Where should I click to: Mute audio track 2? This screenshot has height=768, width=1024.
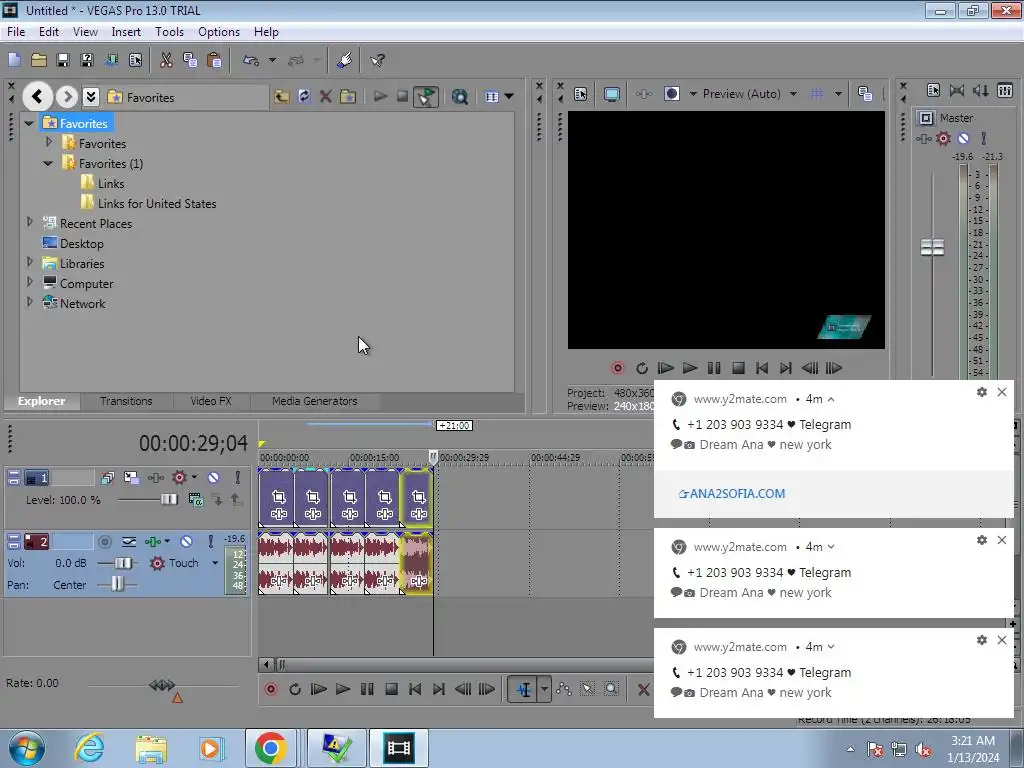pyautogui.click(x=186, y=541)
